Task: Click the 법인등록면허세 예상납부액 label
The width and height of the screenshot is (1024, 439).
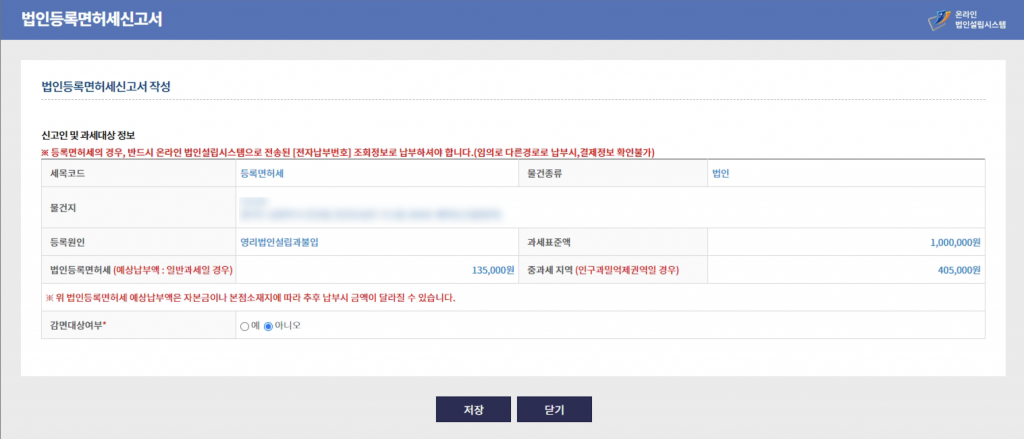Action: [x=142, y=270]
